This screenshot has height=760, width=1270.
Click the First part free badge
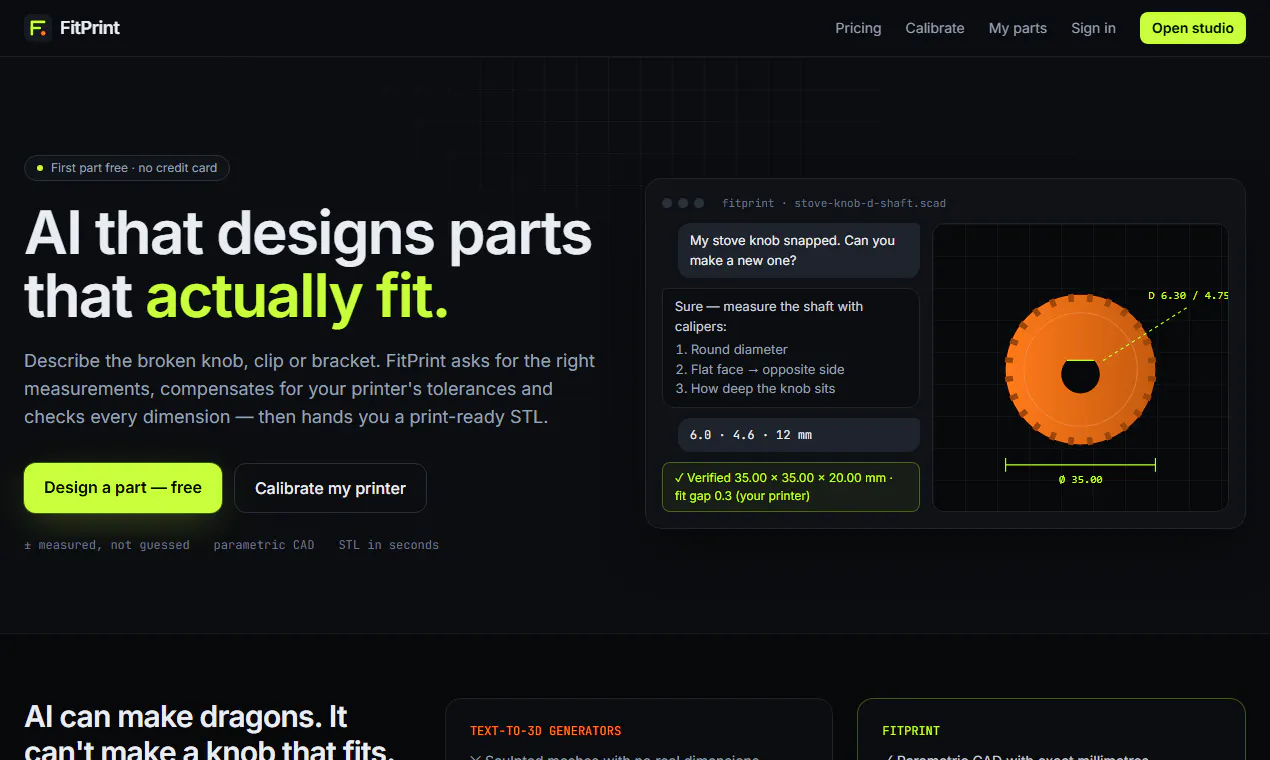[127, 168]
